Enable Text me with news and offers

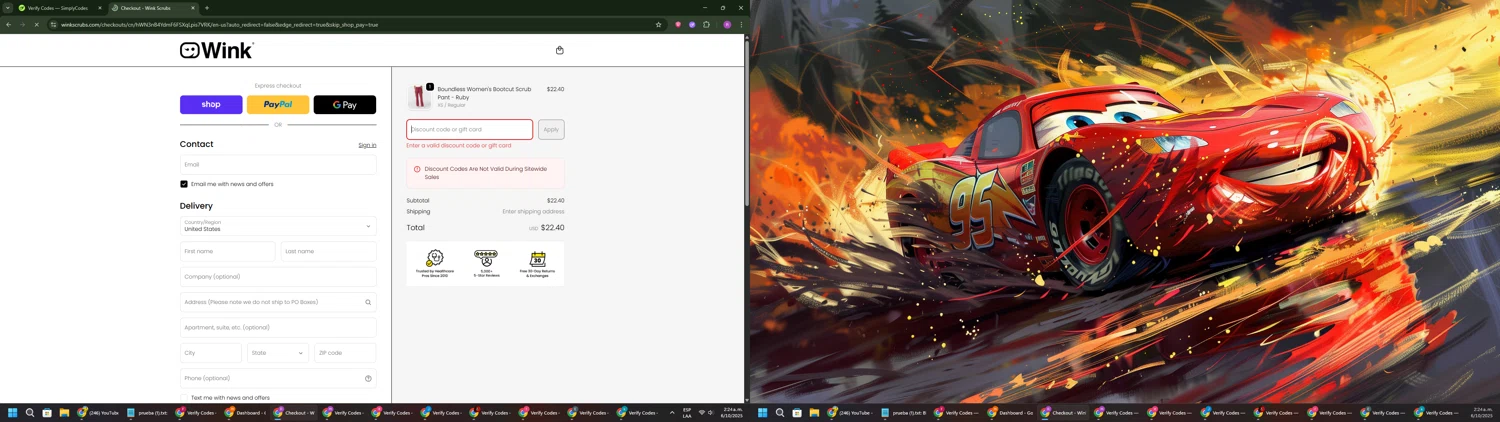point(184,398)
